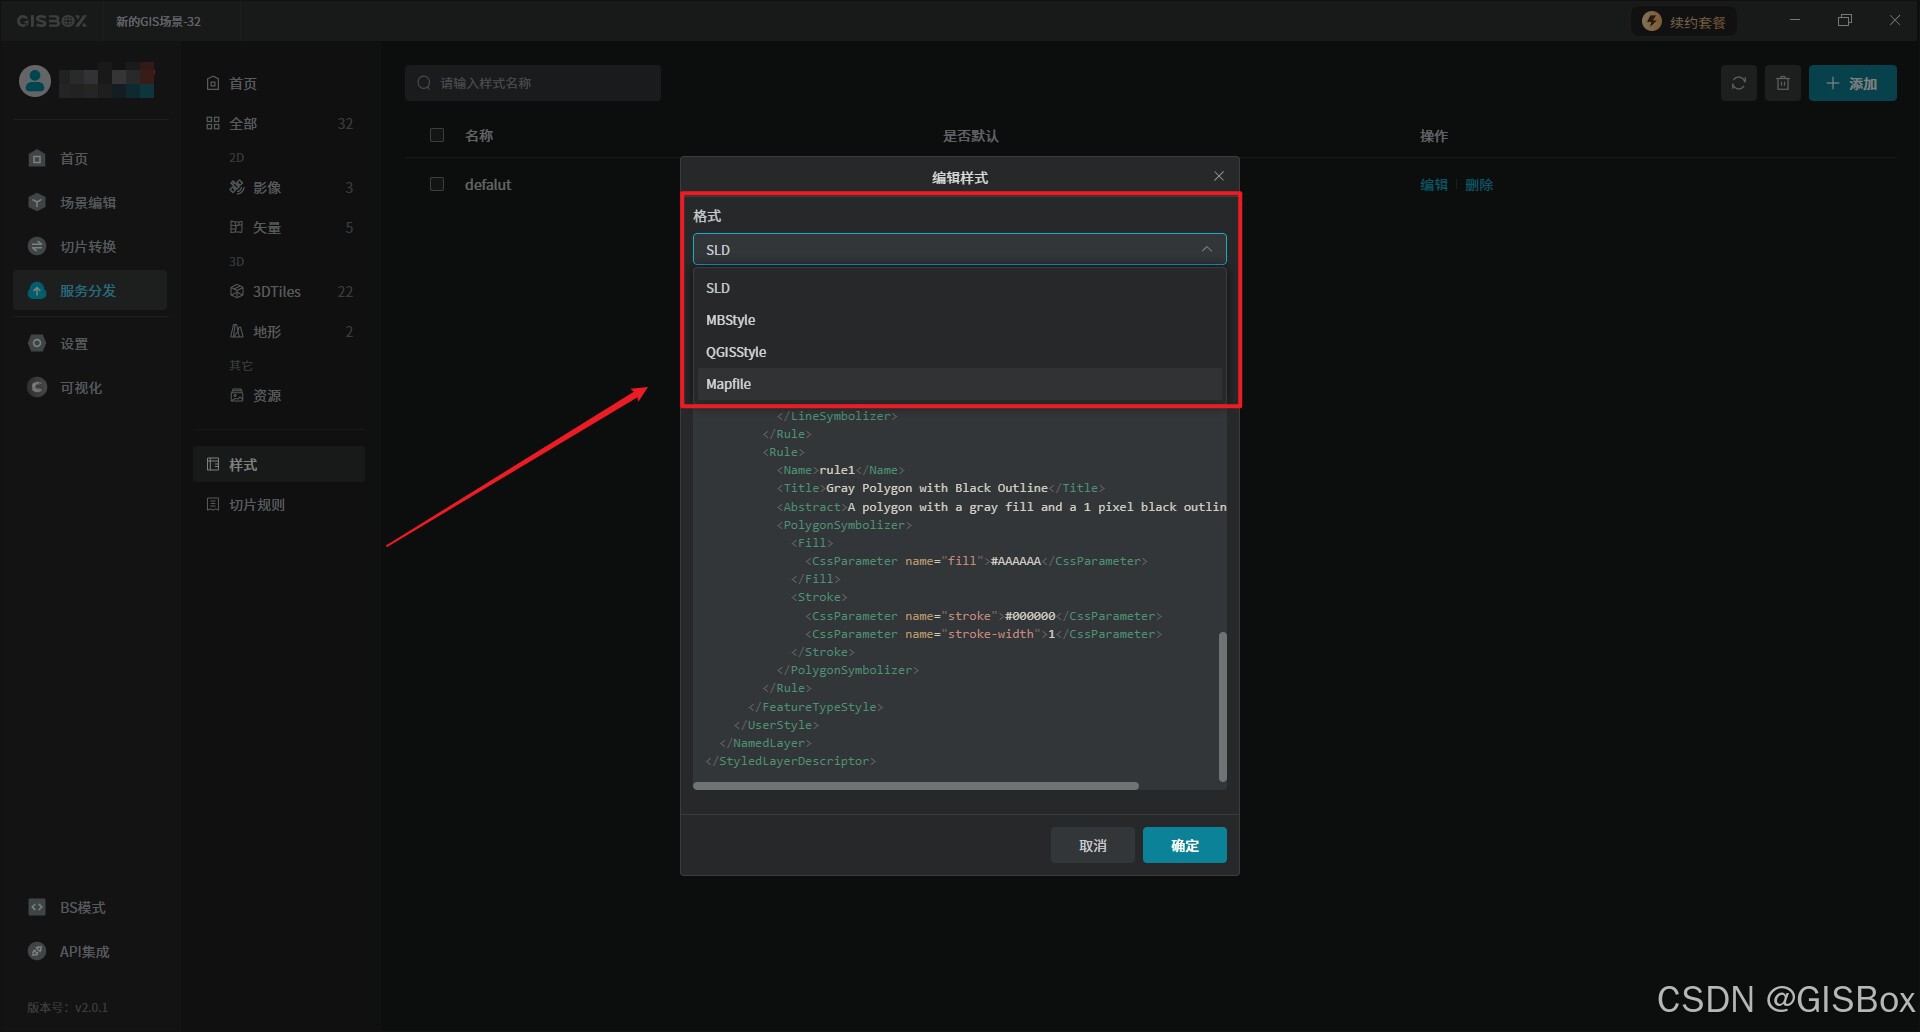The width and height of the screenshot is (1920, 1032).
Task: Check the default row checkbox
Action: pyautogui.click(x=437, y=184)
